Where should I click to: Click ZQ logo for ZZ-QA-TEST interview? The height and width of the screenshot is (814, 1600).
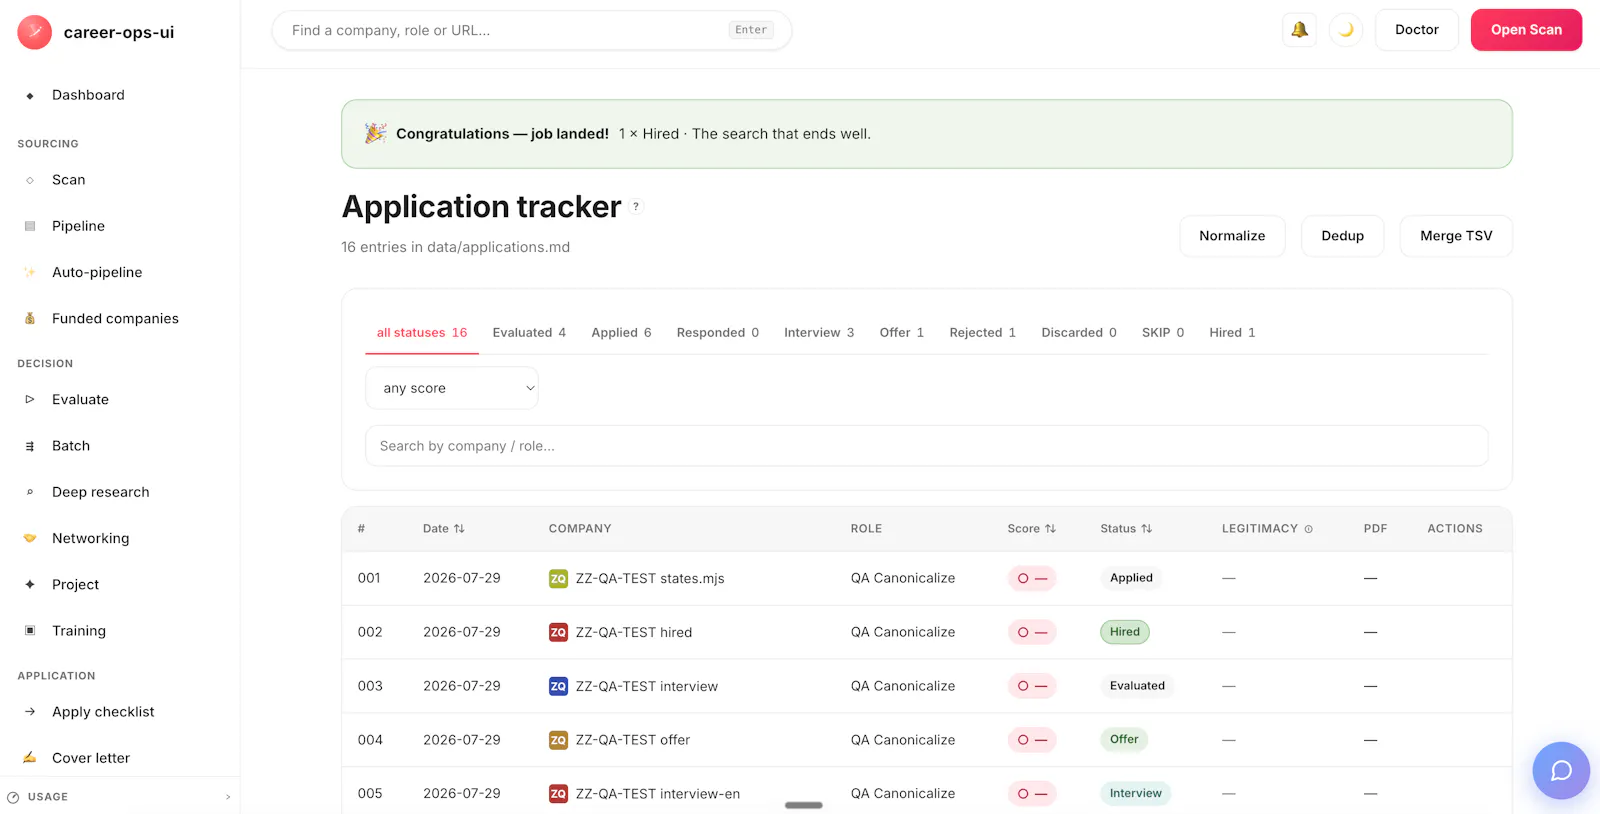(x=558, y=686)
